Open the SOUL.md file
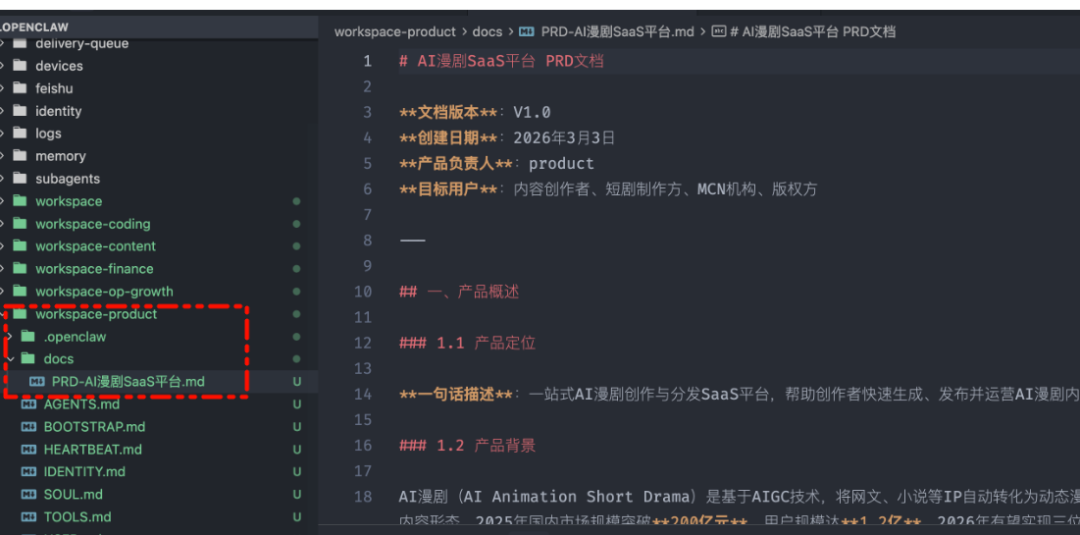The height and width of the screenshot is (535, 1080). coord(73,494)
